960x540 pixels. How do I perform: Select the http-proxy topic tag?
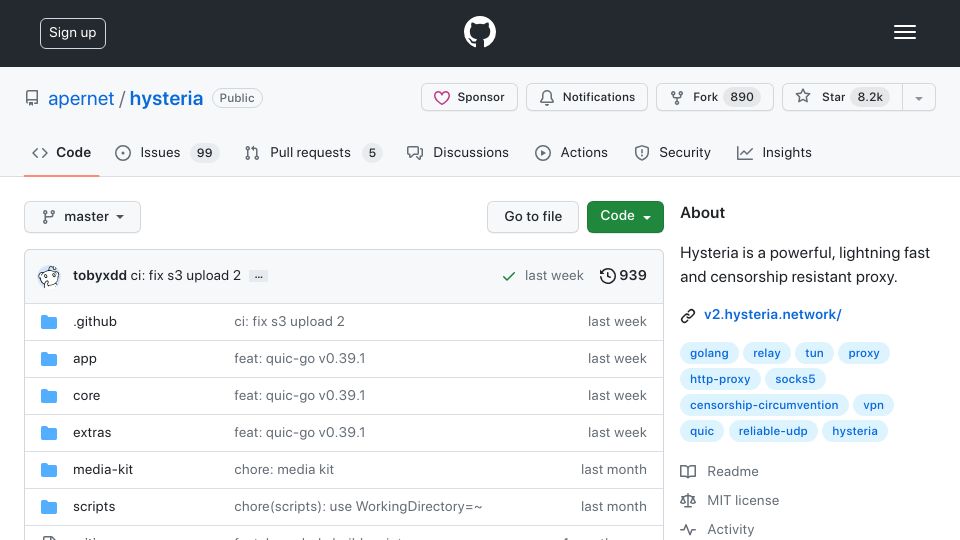pos(720,379)
